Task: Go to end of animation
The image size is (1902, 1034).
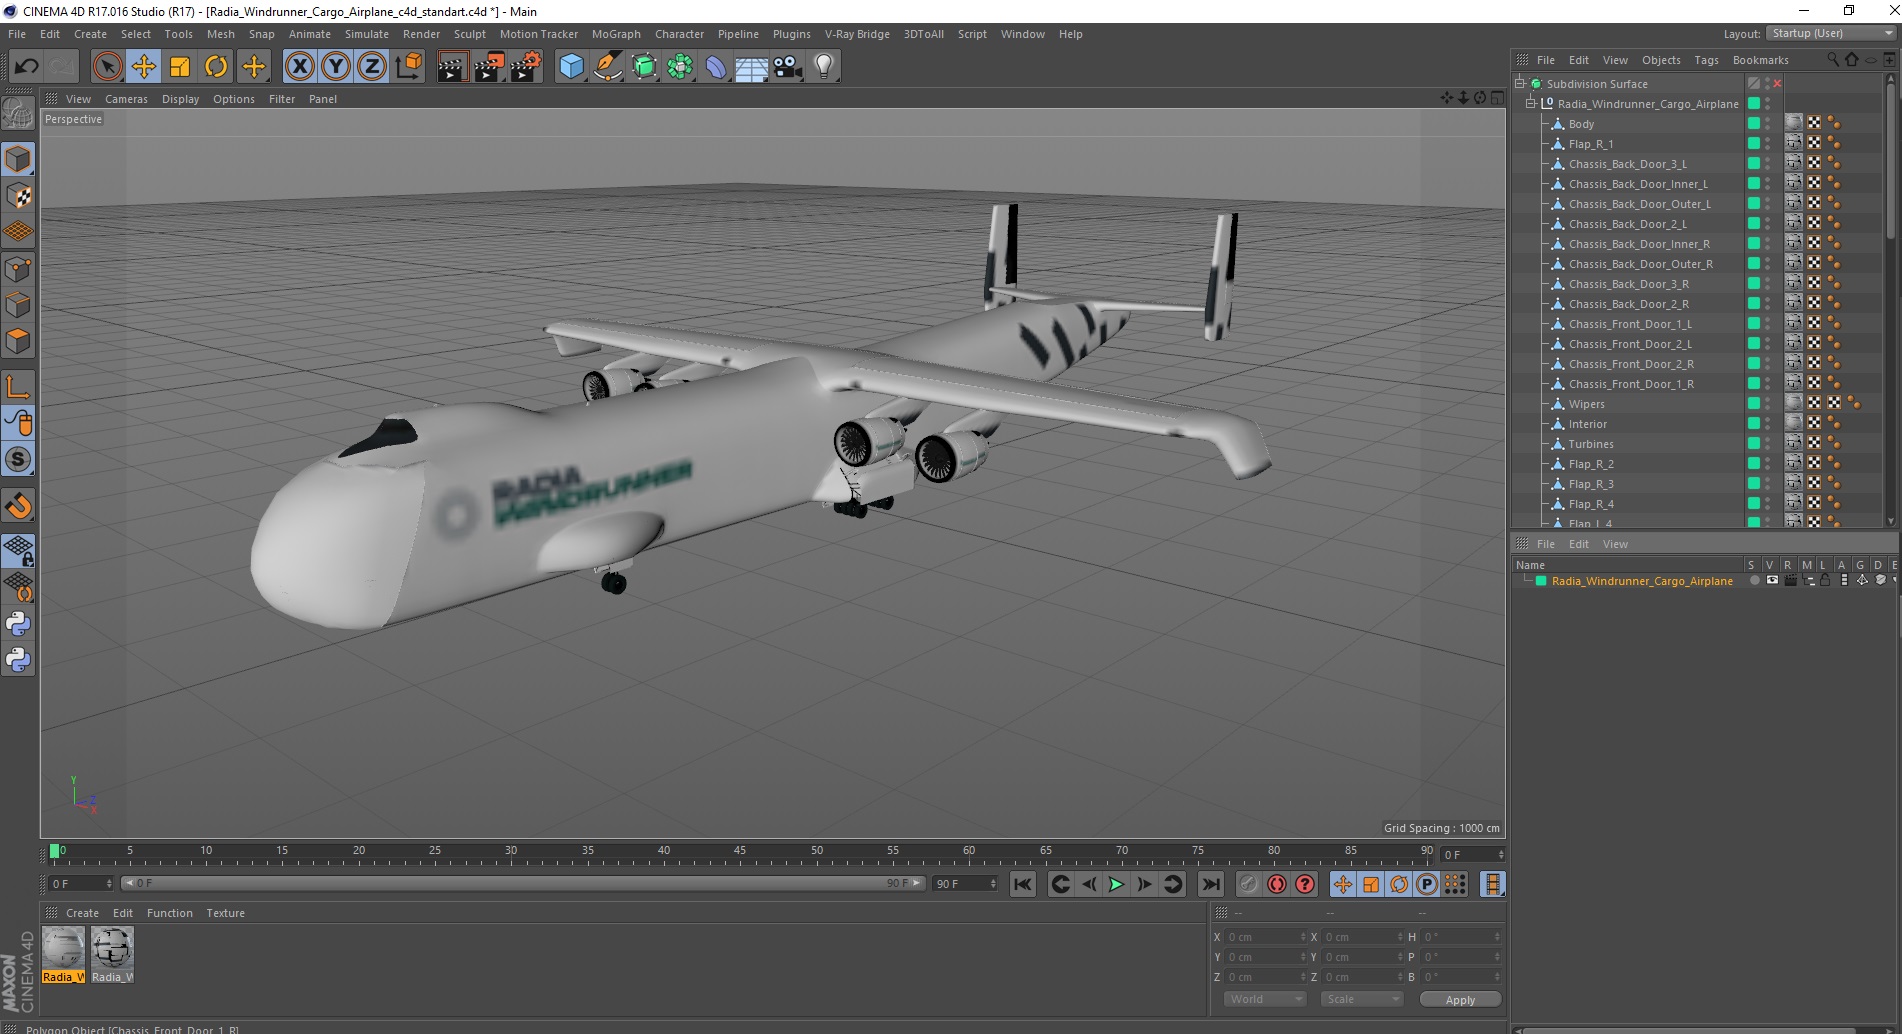Action: pos(1210,884)
